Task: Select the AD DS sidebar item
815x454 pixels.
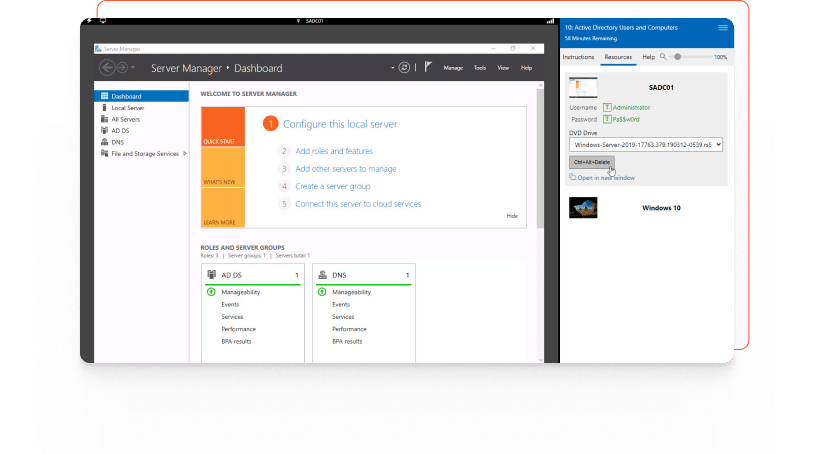Action: coord(120,130)
